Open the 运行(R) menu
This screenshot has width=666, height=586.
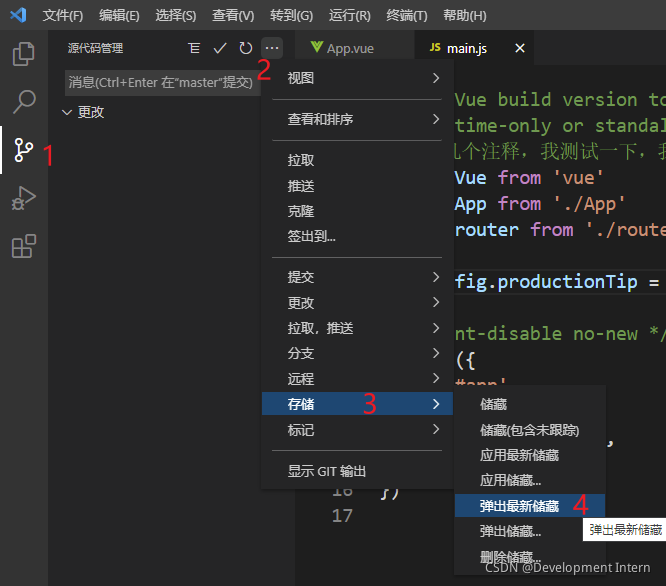[x=350, y=16]
